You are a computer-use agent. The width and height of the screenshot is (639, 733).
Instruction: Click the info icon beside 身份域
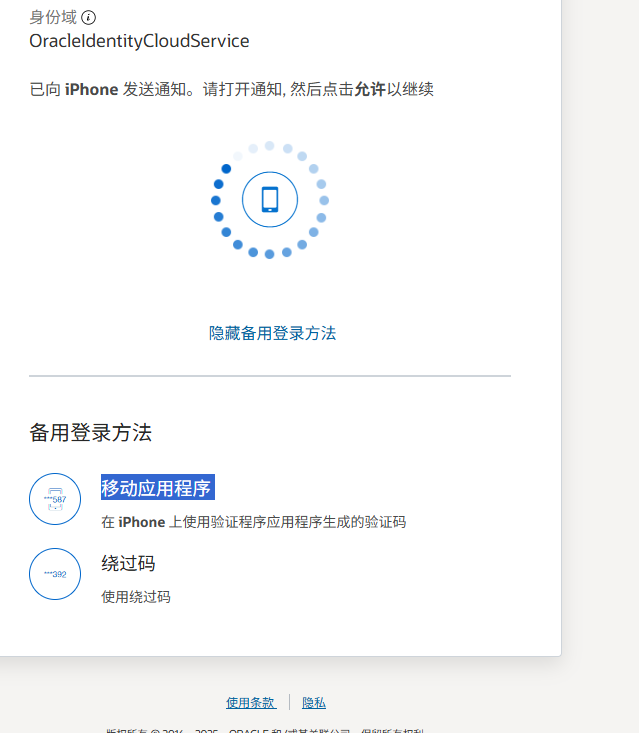[x=89, y=18]
